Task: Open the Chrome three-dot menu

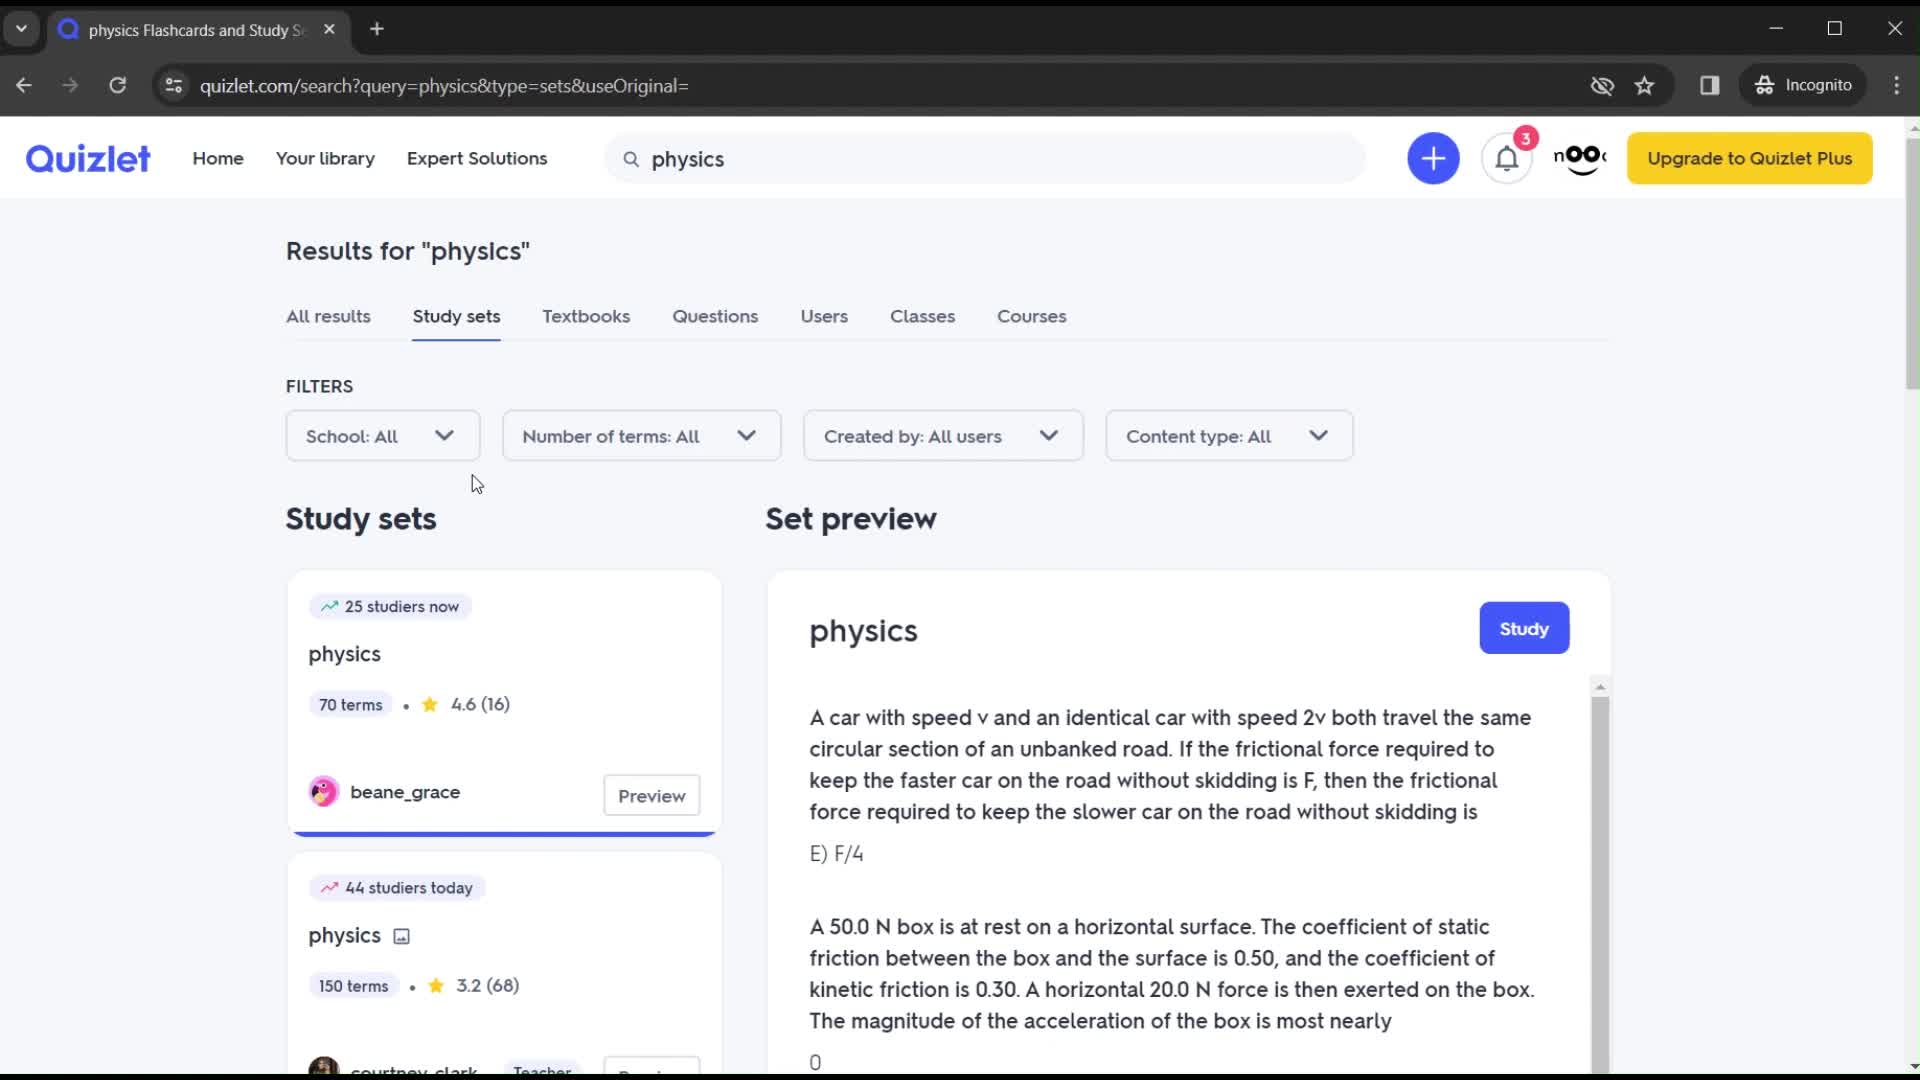Action: (x=1897, y=86)
